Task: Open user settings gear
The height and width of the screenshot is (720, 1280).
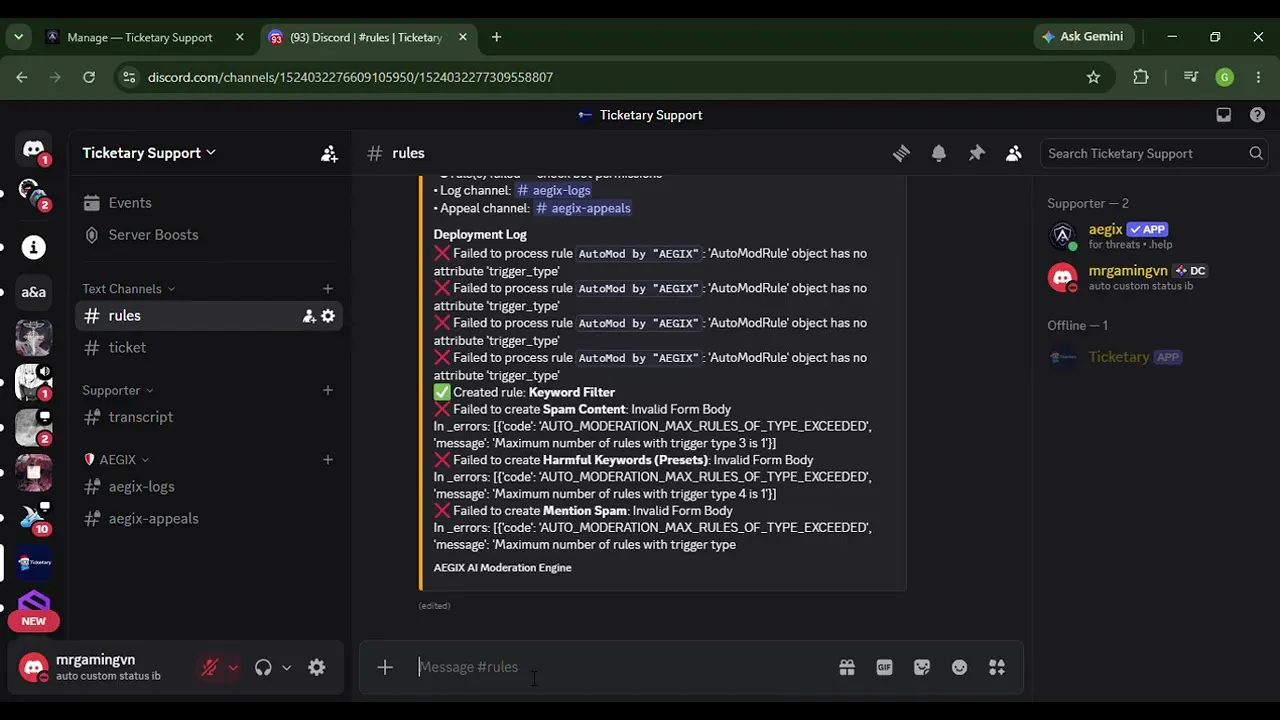Action: (317, 668)
